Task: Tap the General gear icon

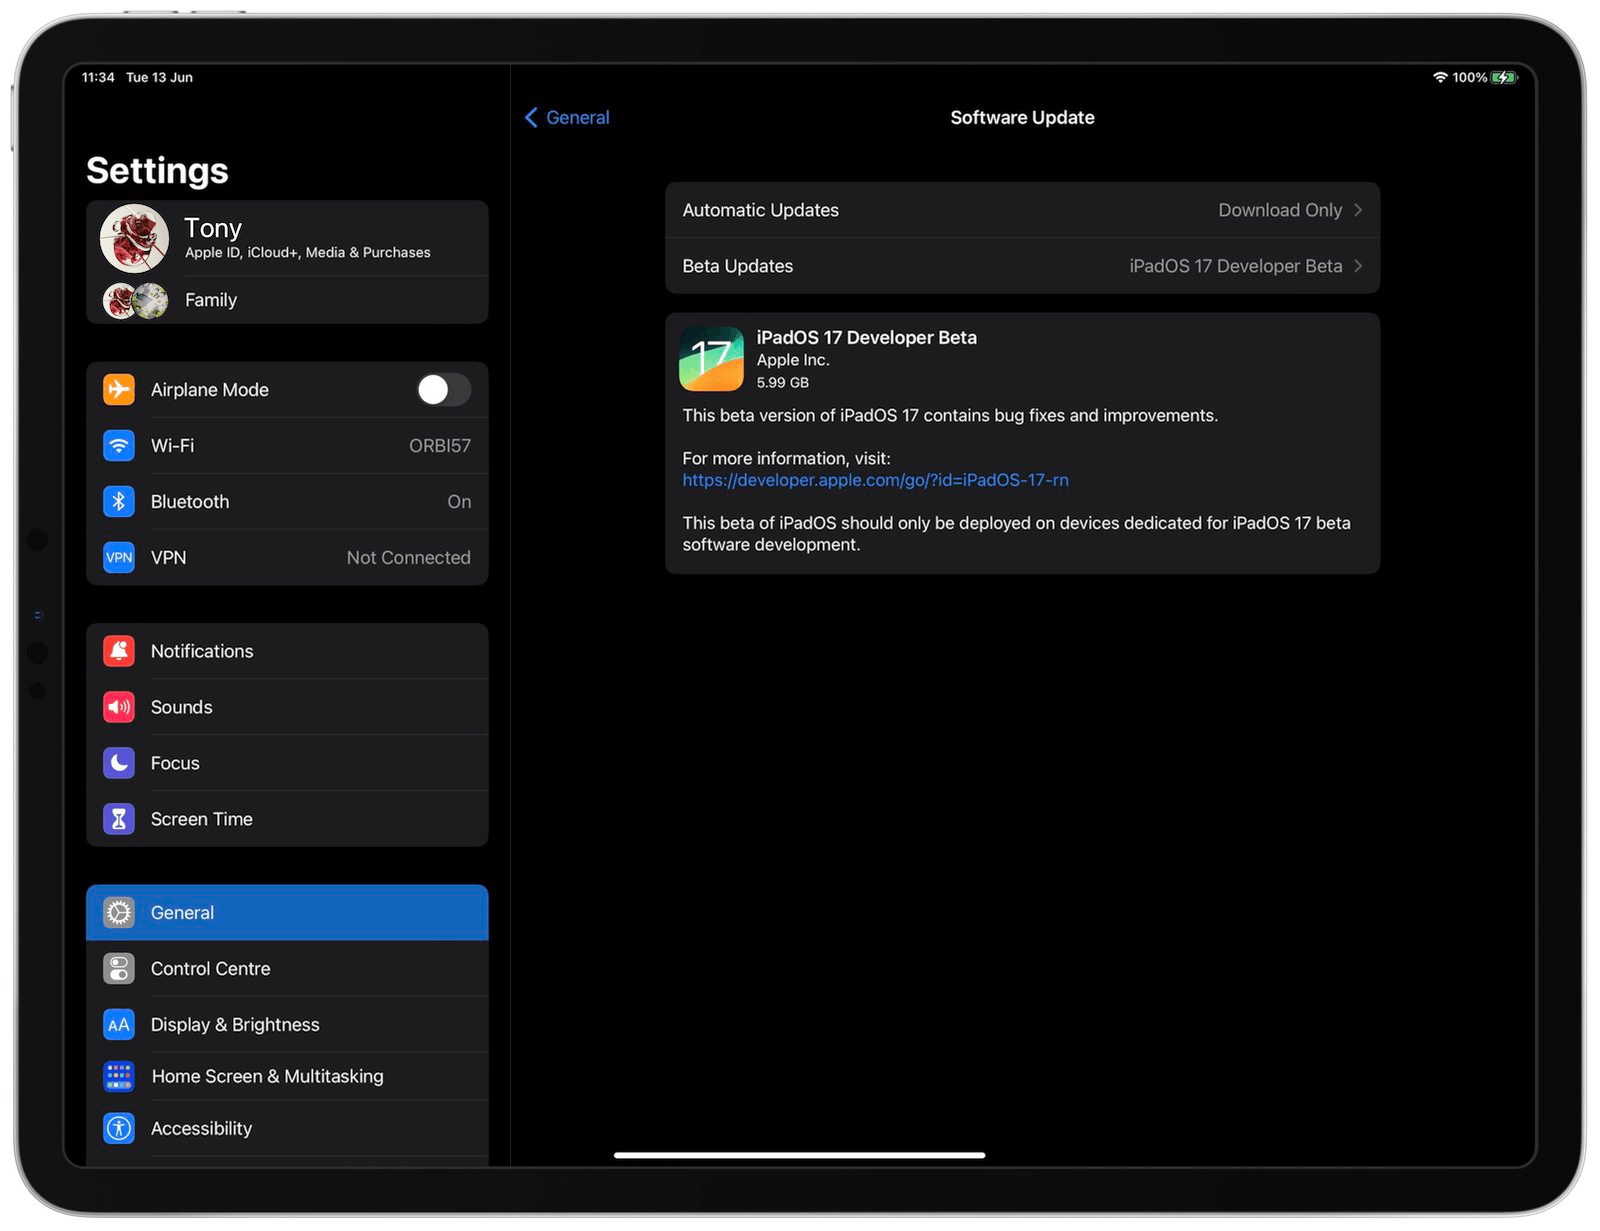Action: (119, 913)
